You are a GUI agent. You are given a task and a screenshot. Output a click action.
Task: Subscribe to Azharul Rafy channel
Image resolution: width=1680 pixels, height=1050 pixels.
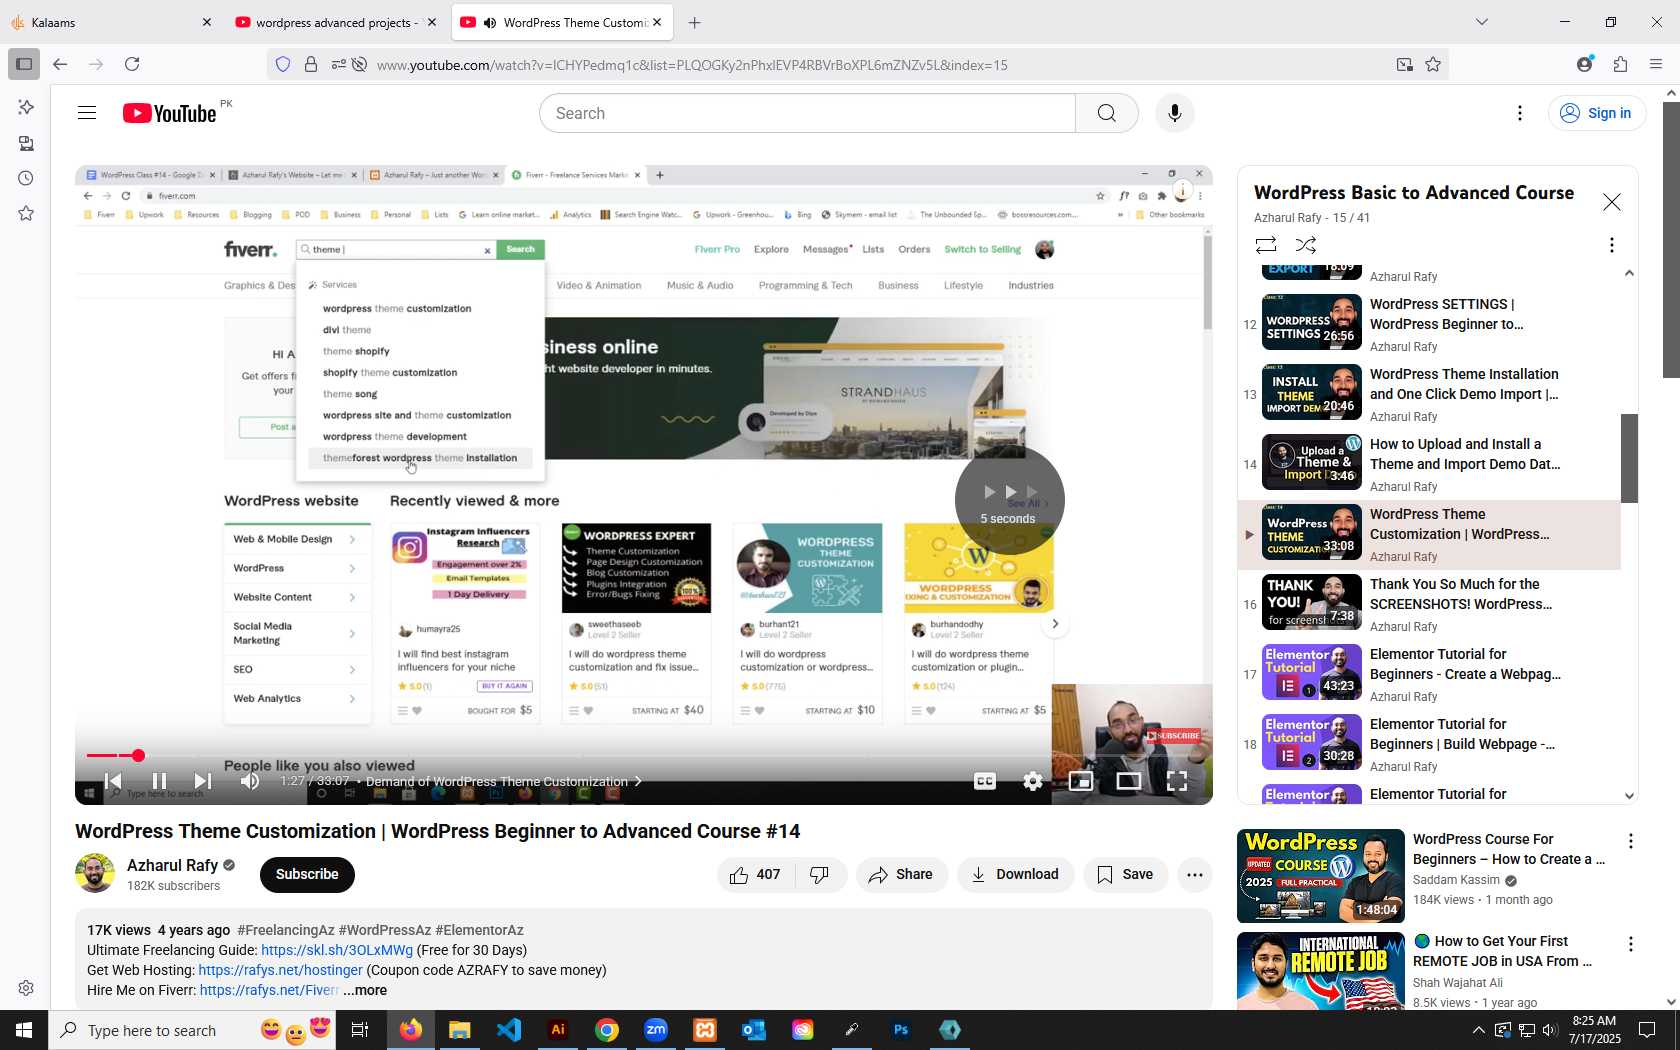tap(307, 874)
